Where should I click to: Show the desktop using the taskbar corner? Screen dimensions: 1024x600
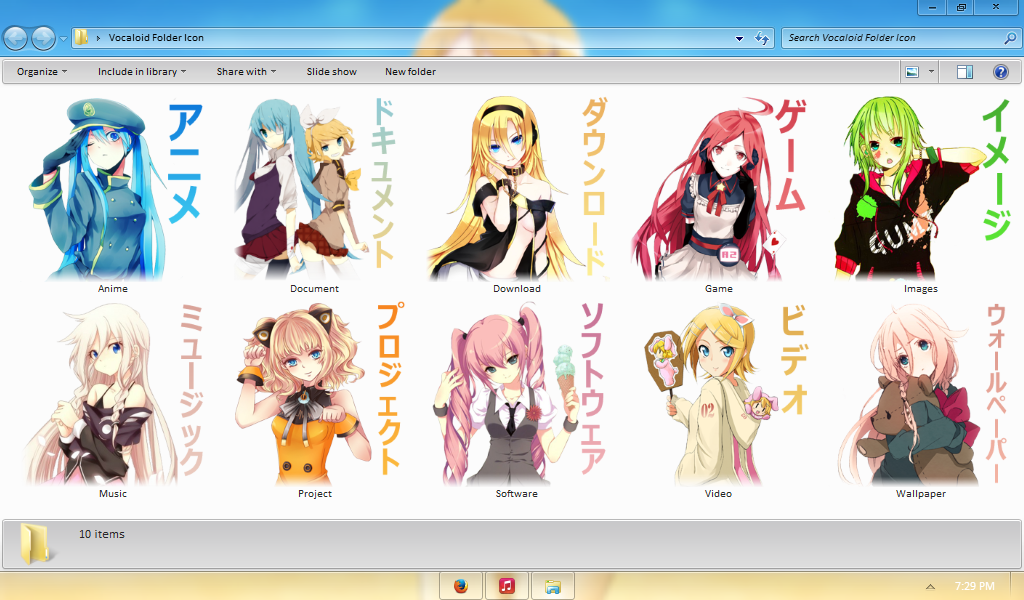pos(1019,585)
